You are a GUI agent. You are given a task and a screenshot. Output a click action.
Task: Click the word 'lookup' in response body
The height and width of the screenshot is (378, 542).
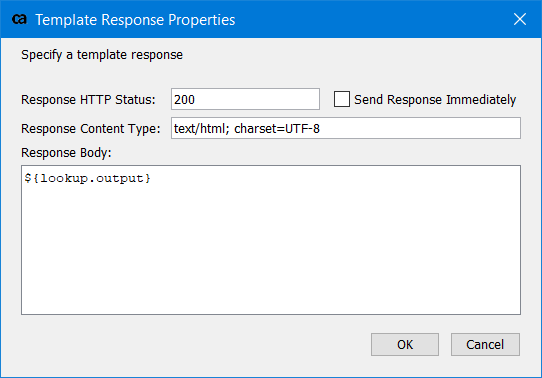pyautogui.click(x=64, y=178)
